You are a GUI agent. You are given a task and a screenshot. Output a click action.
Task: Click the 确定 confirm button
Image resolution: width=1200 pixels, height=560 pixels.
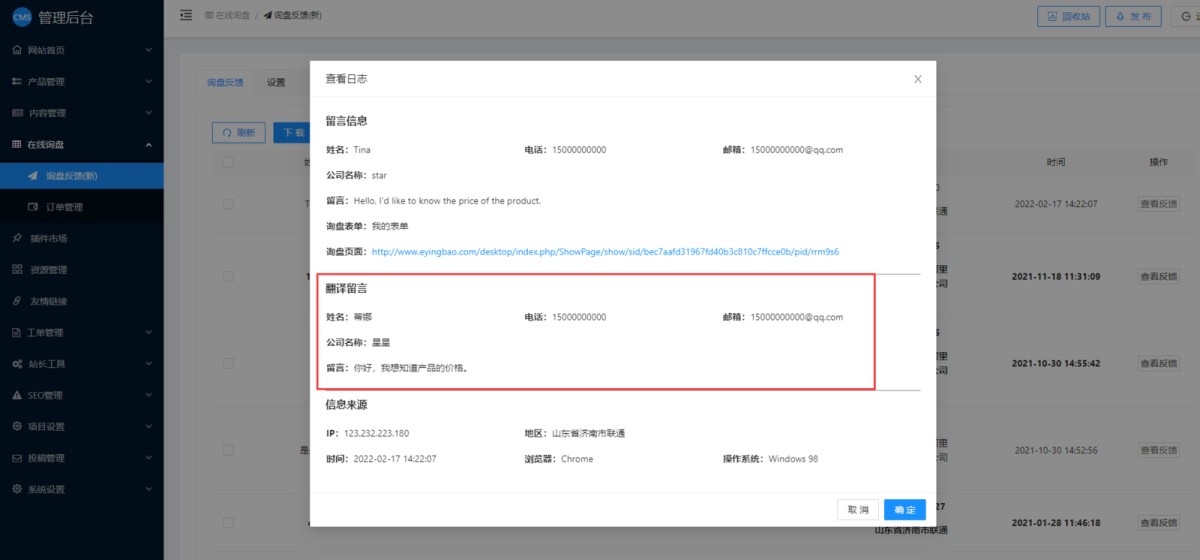pyautogui.click(x=904, y=510)
